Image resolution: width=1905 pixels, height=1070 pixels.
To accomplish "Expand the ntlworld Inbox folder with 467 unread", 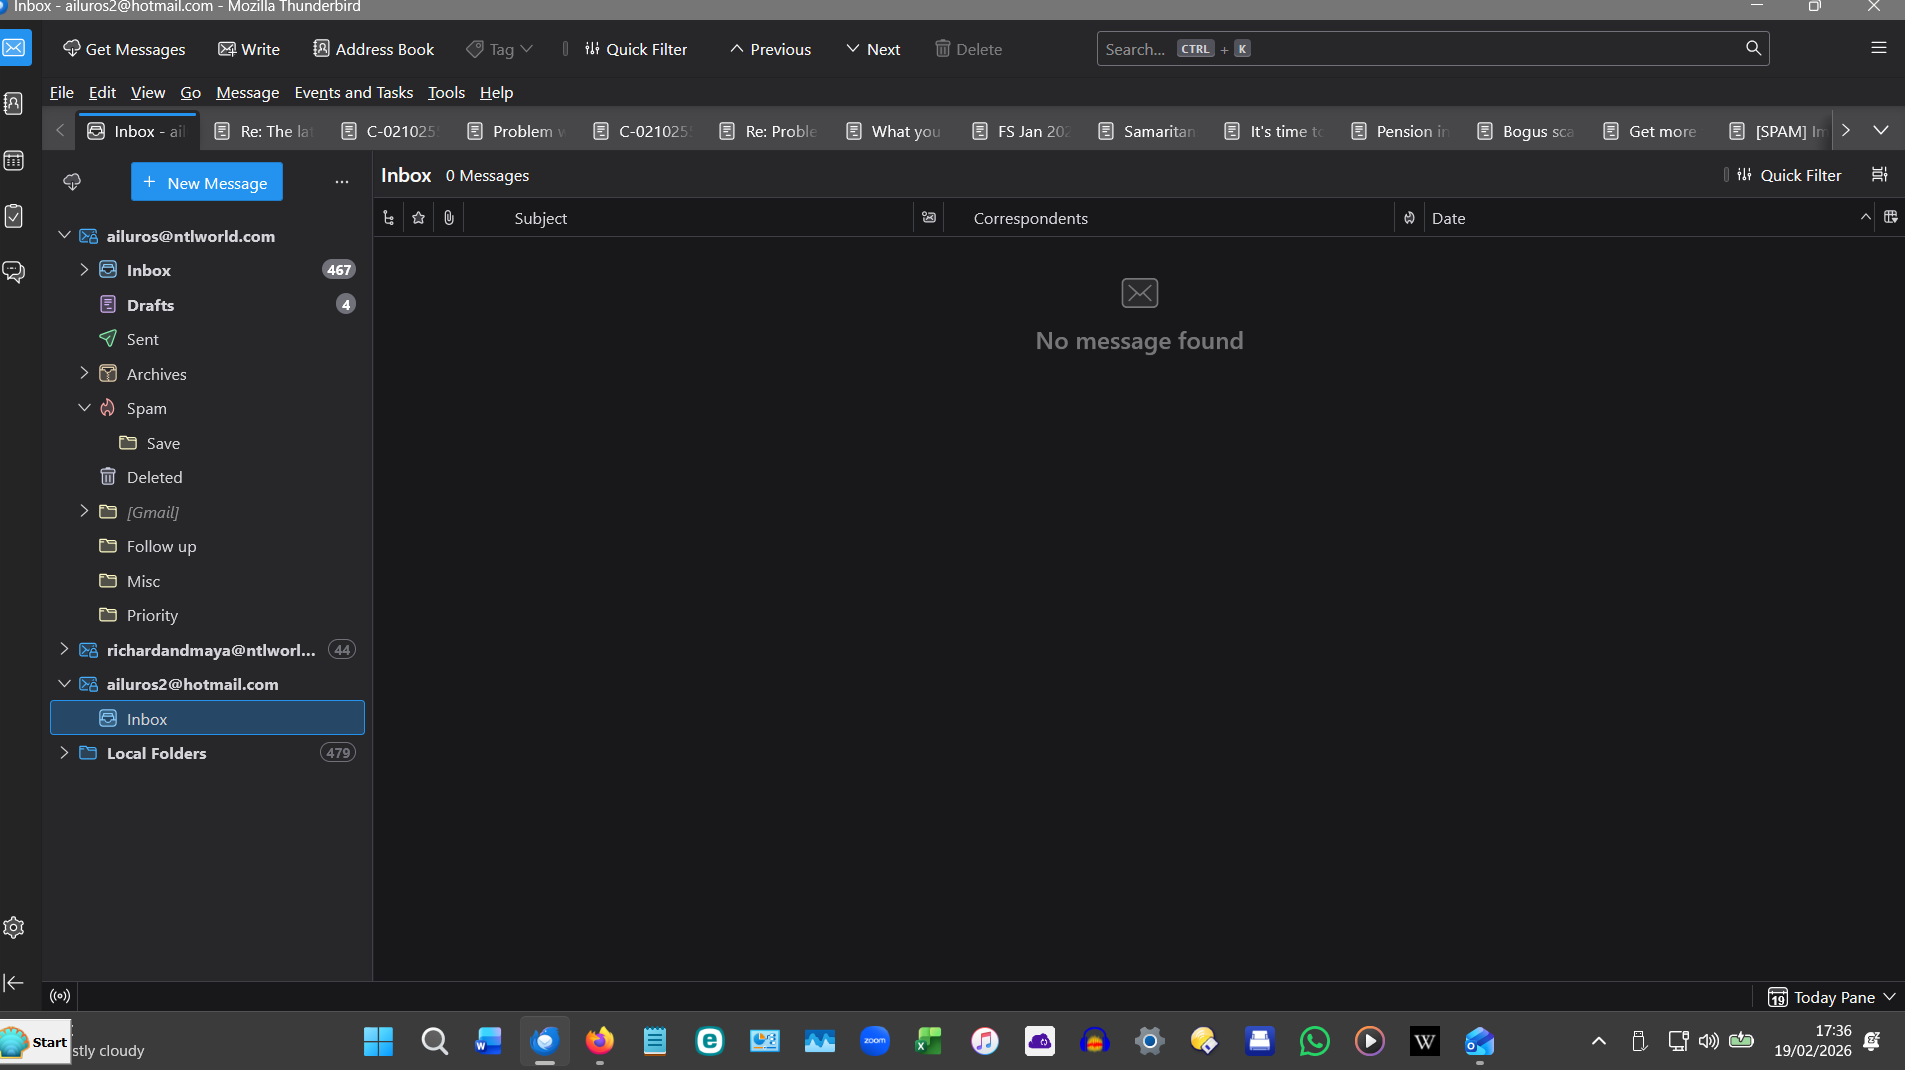I will click(85, 269).
